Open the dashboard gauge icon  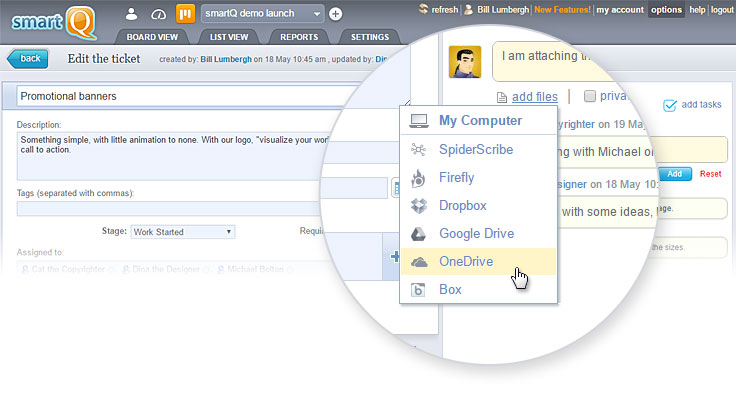158,15
